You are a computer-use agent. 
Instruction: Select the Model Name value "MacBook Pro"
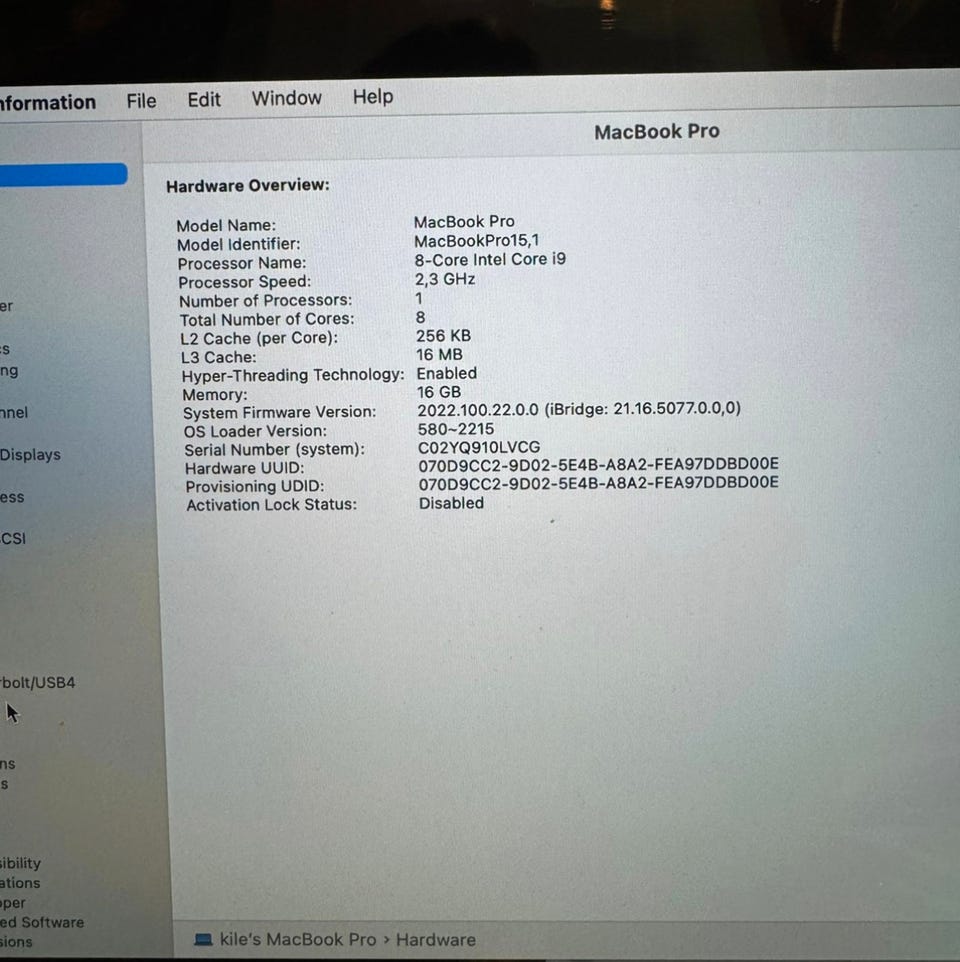(464, 221)
